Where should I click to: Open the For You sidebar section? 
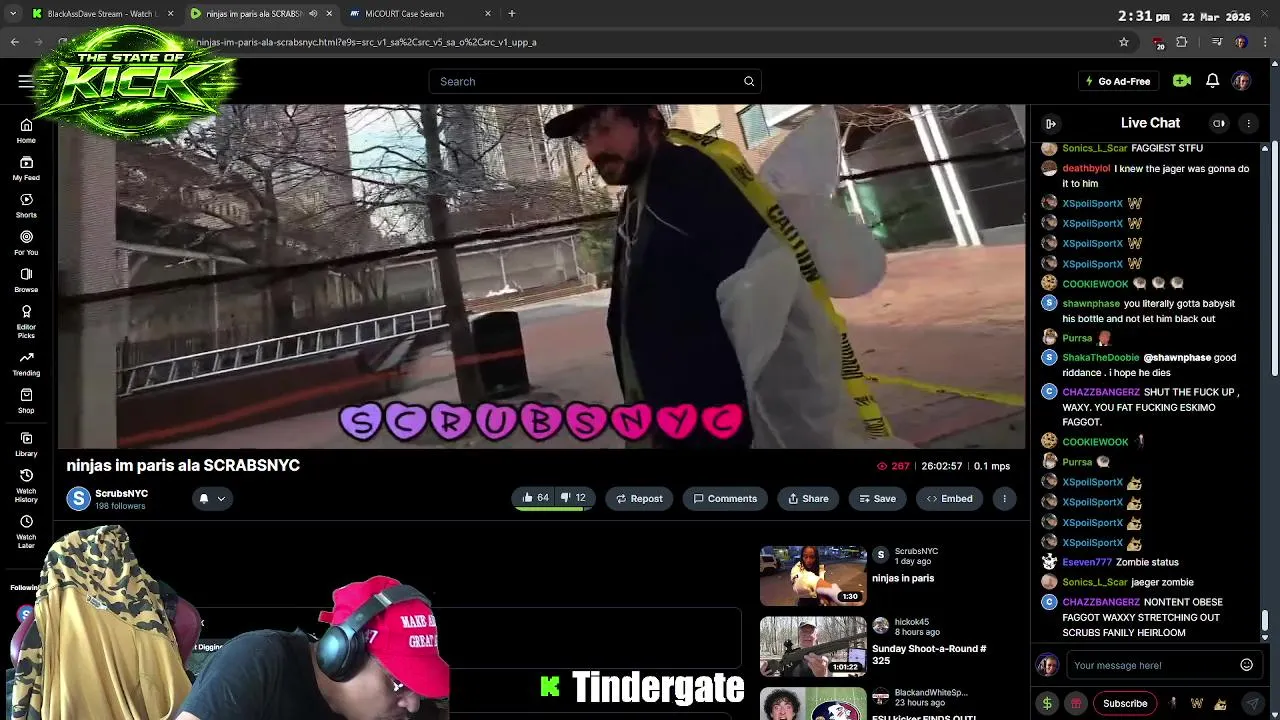26,242
